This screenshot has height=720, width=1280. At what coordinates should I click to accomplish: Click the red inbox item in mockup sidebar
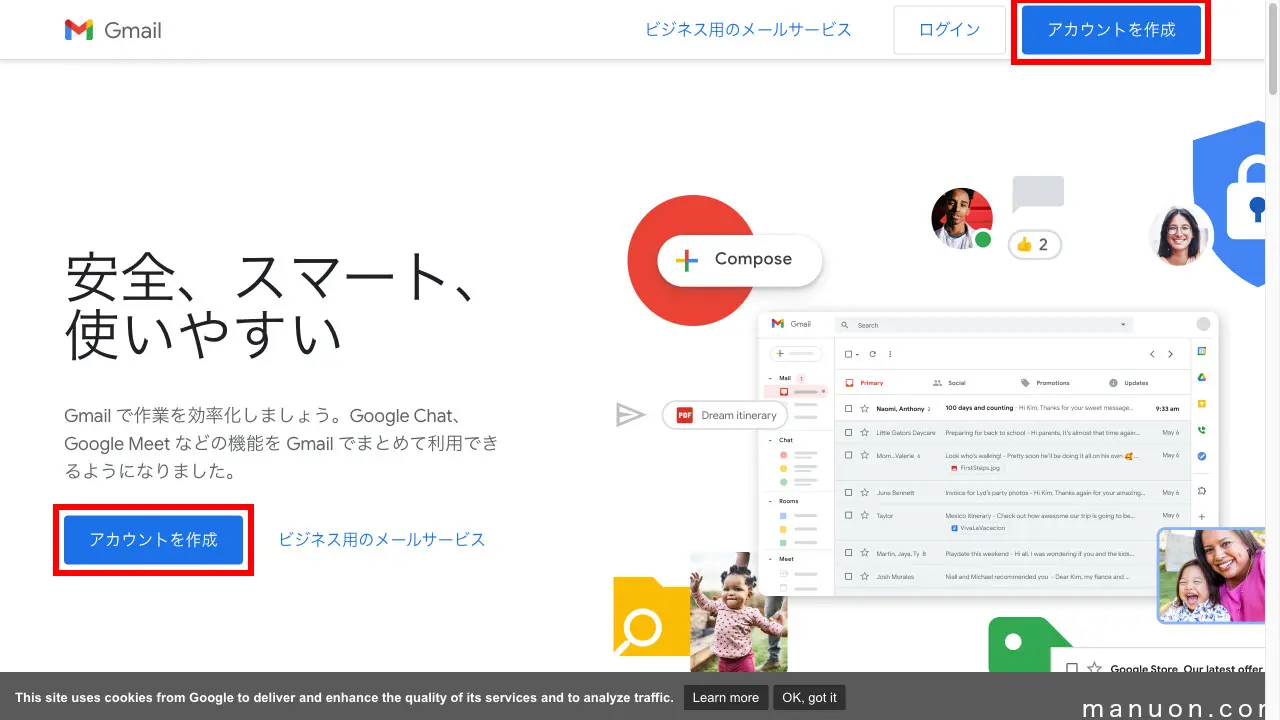(796, 391)
